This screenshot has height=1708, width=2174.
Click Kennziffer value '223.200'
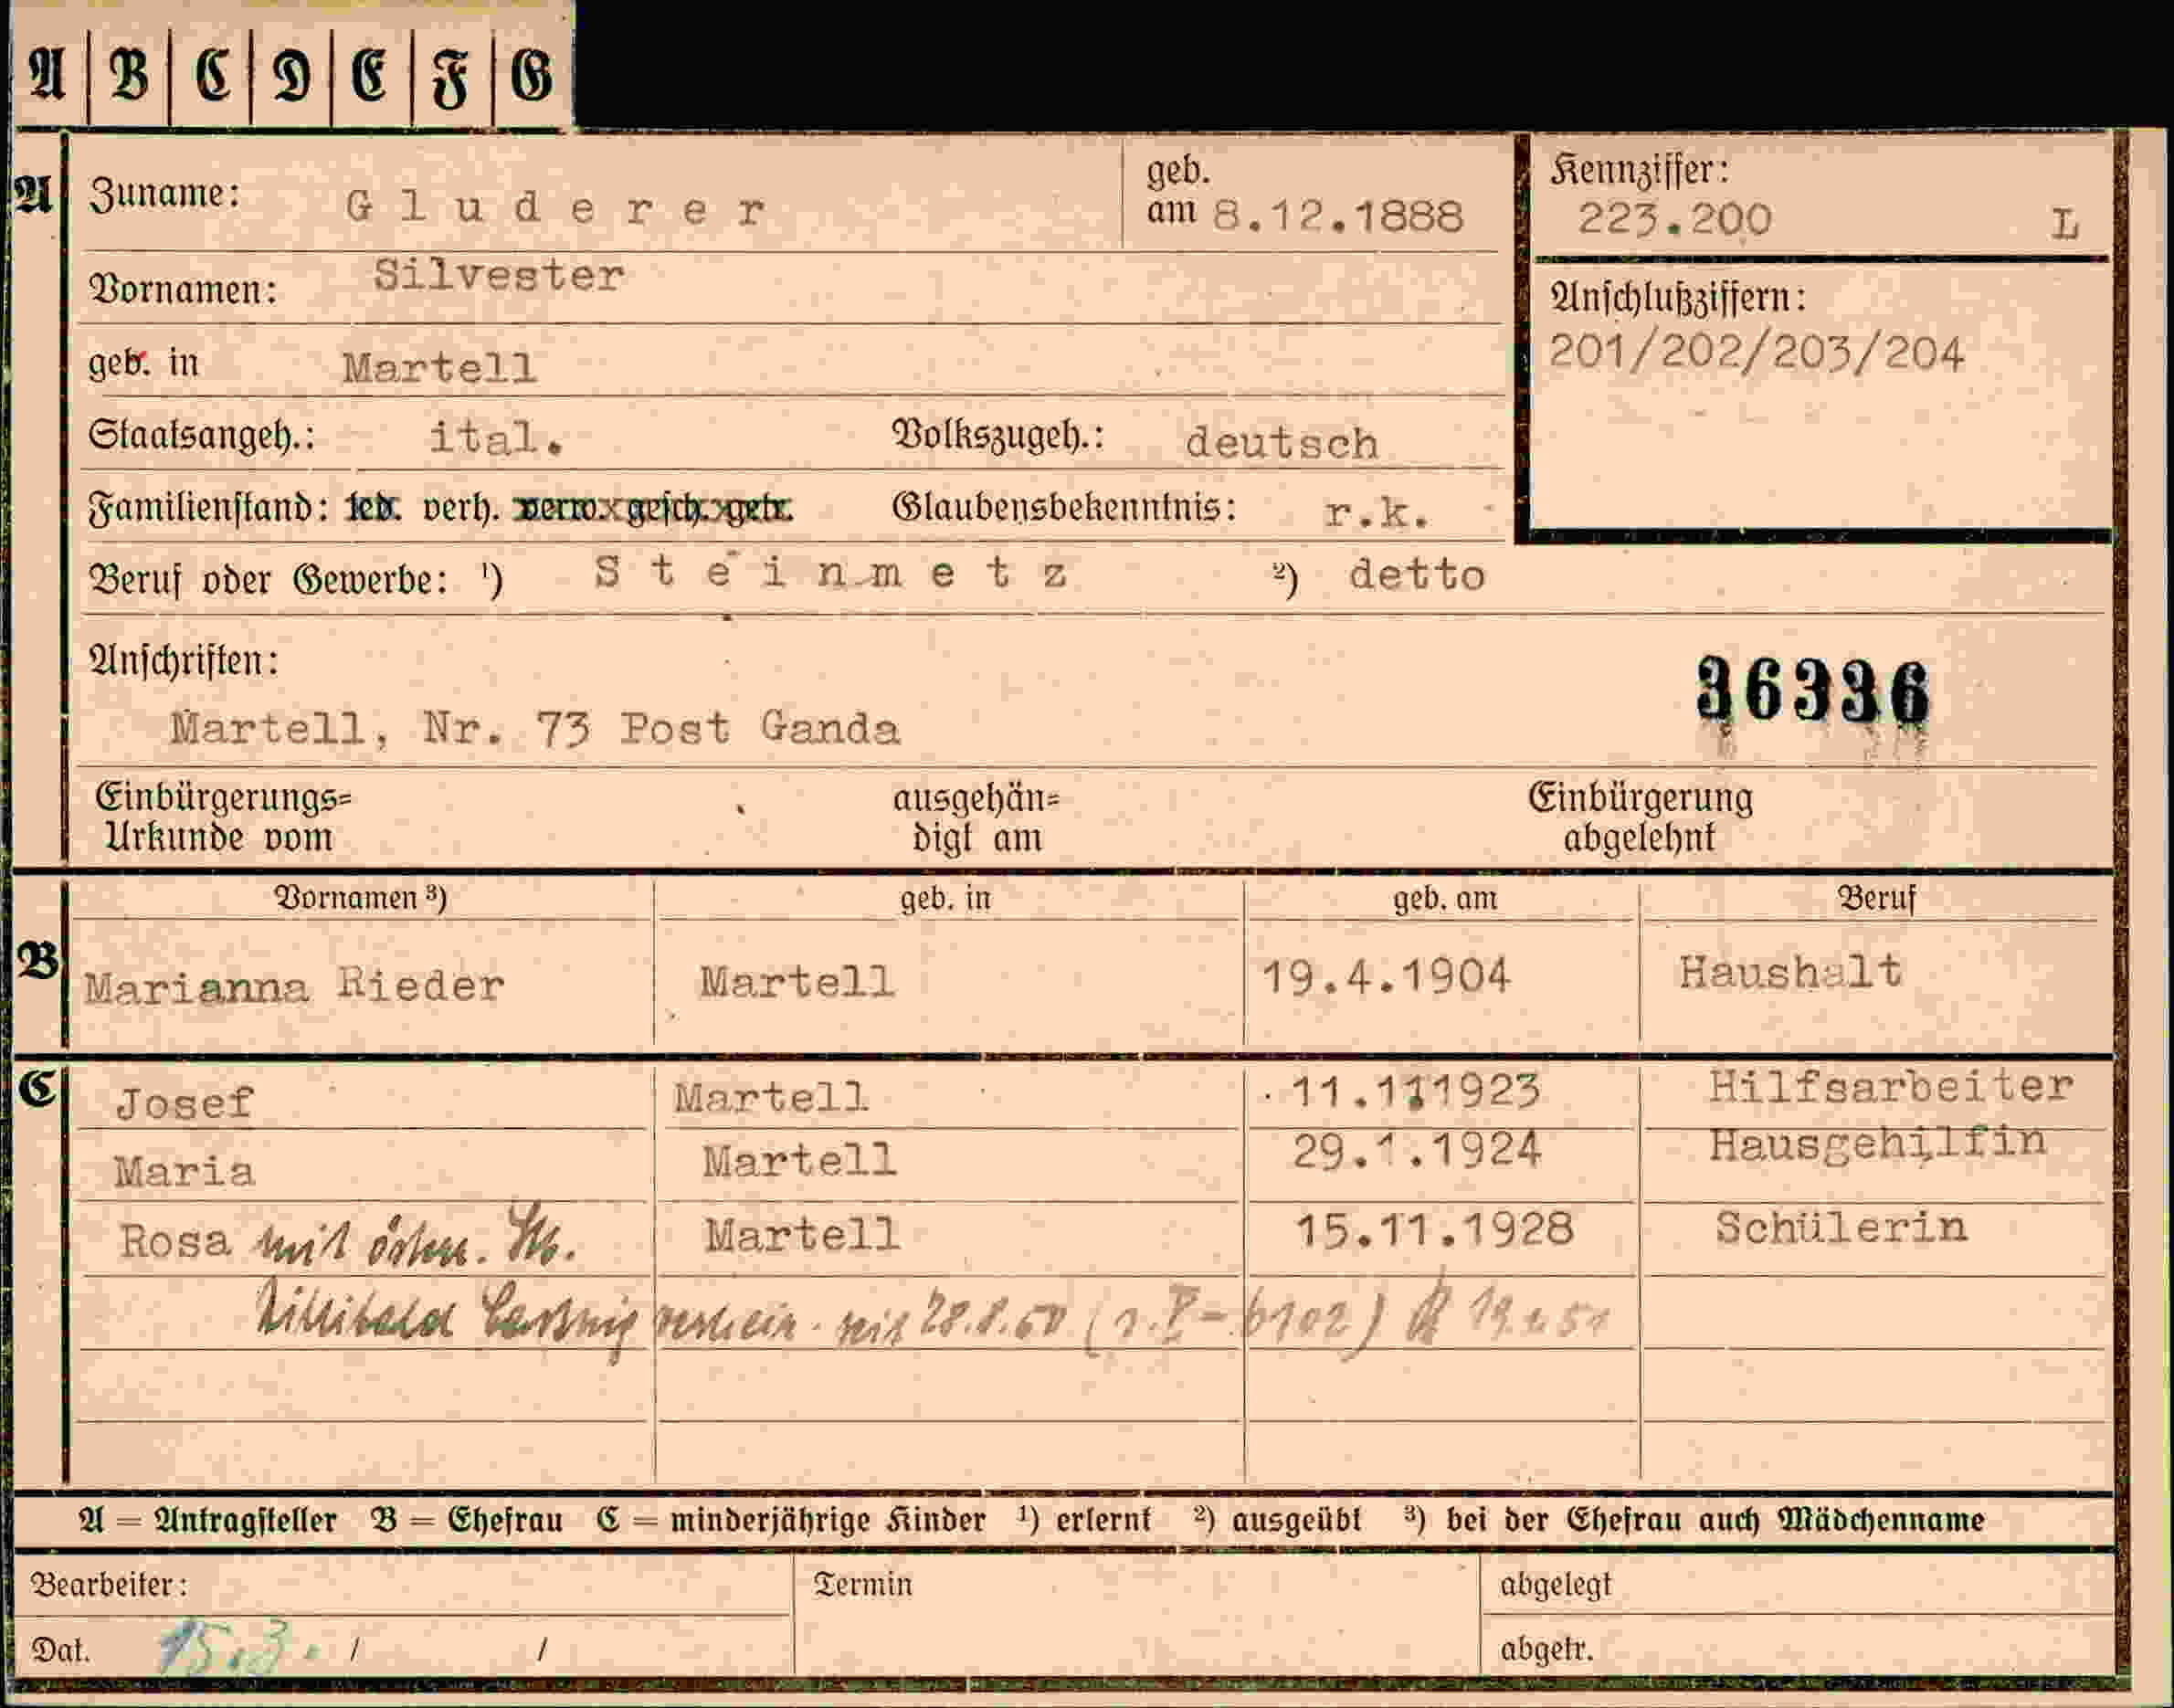[x=1674, y=219]
